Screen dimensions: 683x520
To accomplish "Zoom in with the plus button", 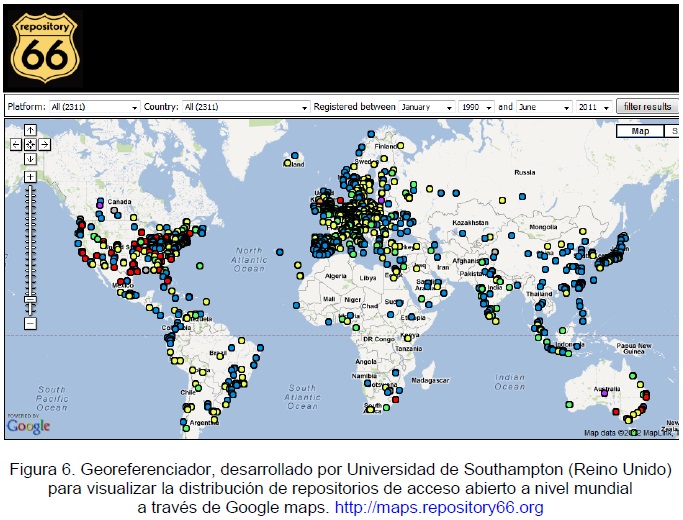I will coord(30,177).
